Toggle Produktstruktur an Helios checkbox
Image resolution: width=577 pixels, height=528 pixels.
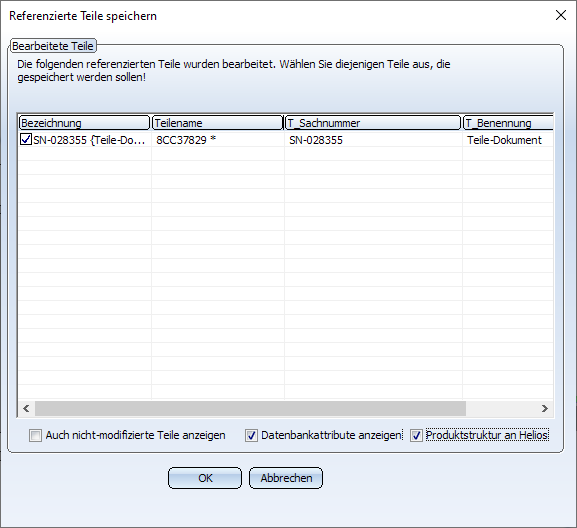(x=416, y=436)
